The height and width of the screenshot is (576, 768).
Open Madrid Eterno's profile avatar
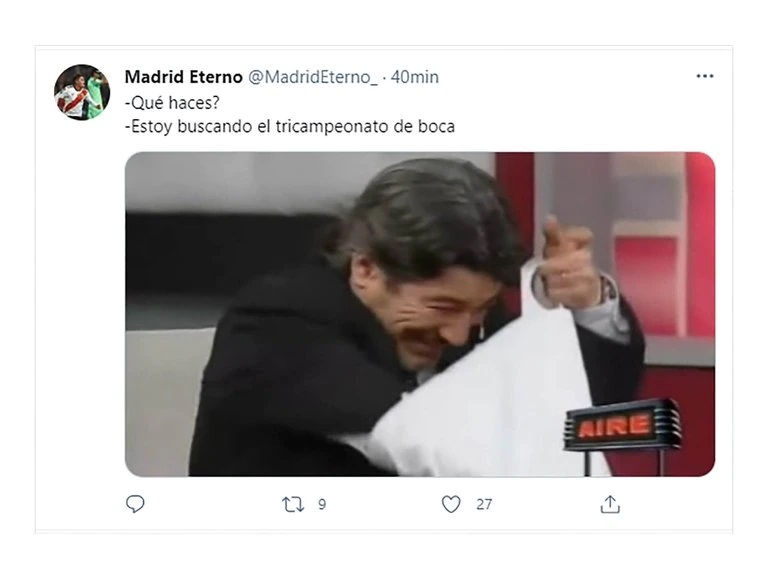(x=82, y=92)
